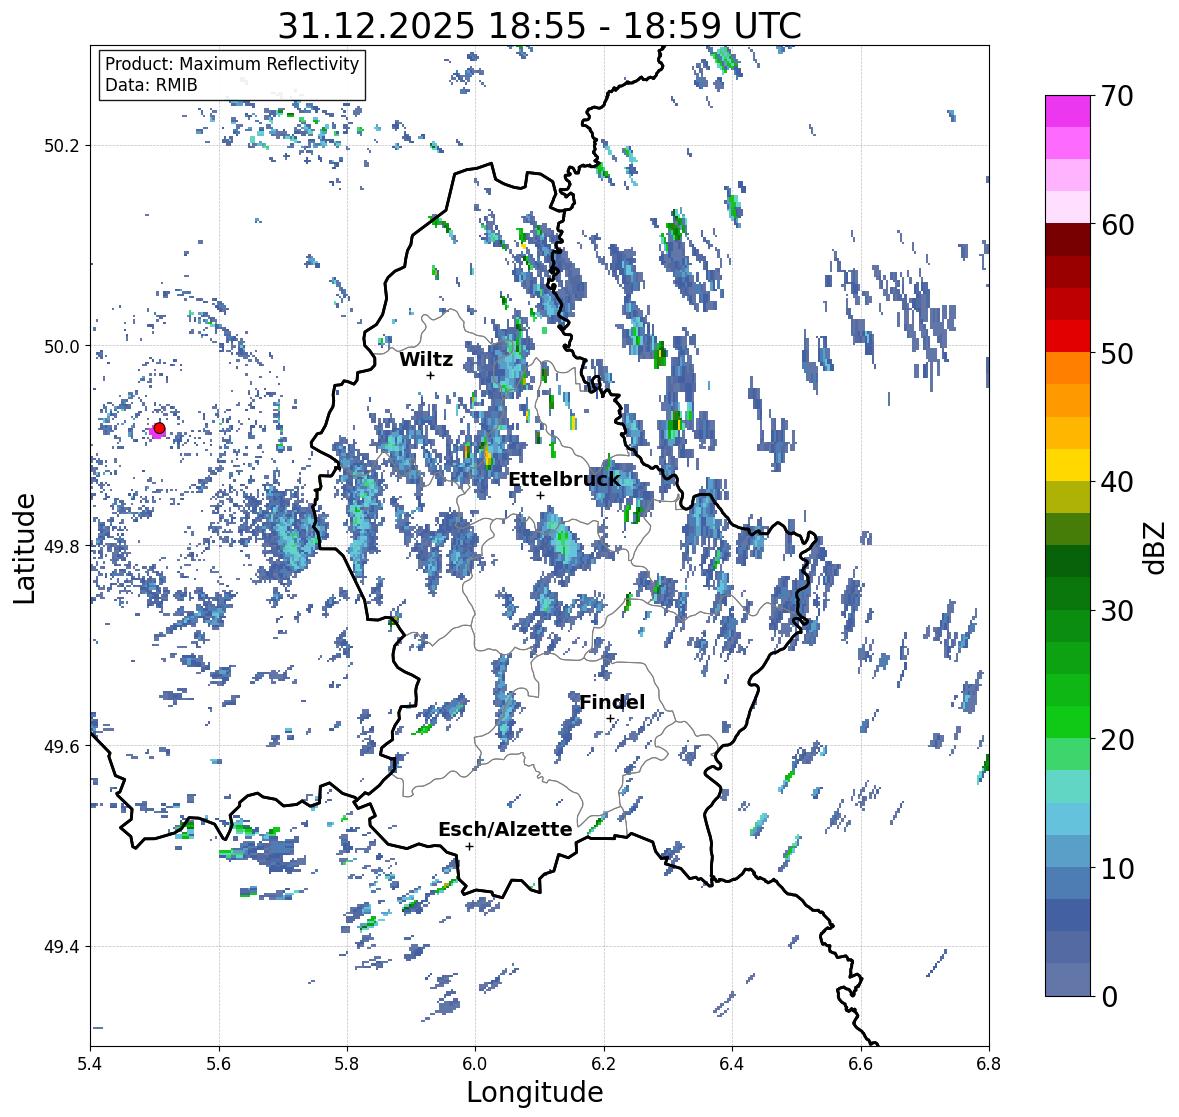Viewport: 1179px width, 1117px height.
Task: Click the red radar location marker
Action: click(x=159, y=428)
